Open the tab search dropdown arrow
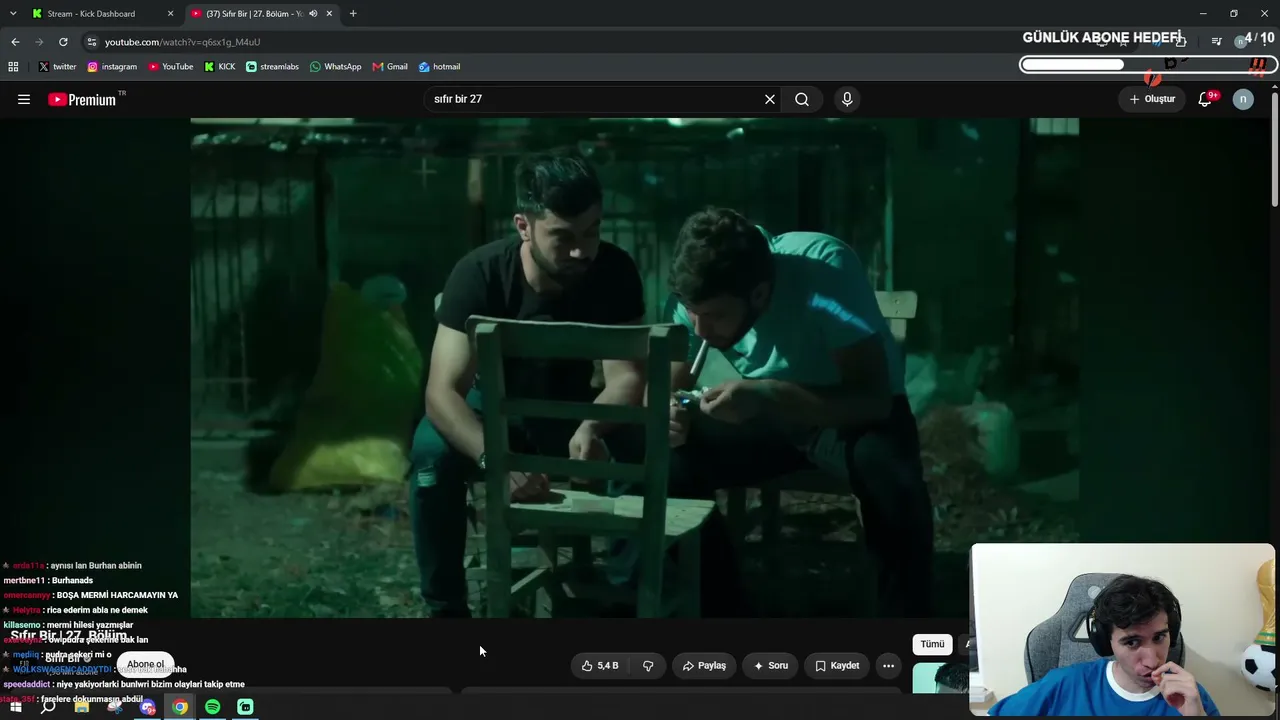The height and width of the screenshot is (720, 1280). [13, 14]
